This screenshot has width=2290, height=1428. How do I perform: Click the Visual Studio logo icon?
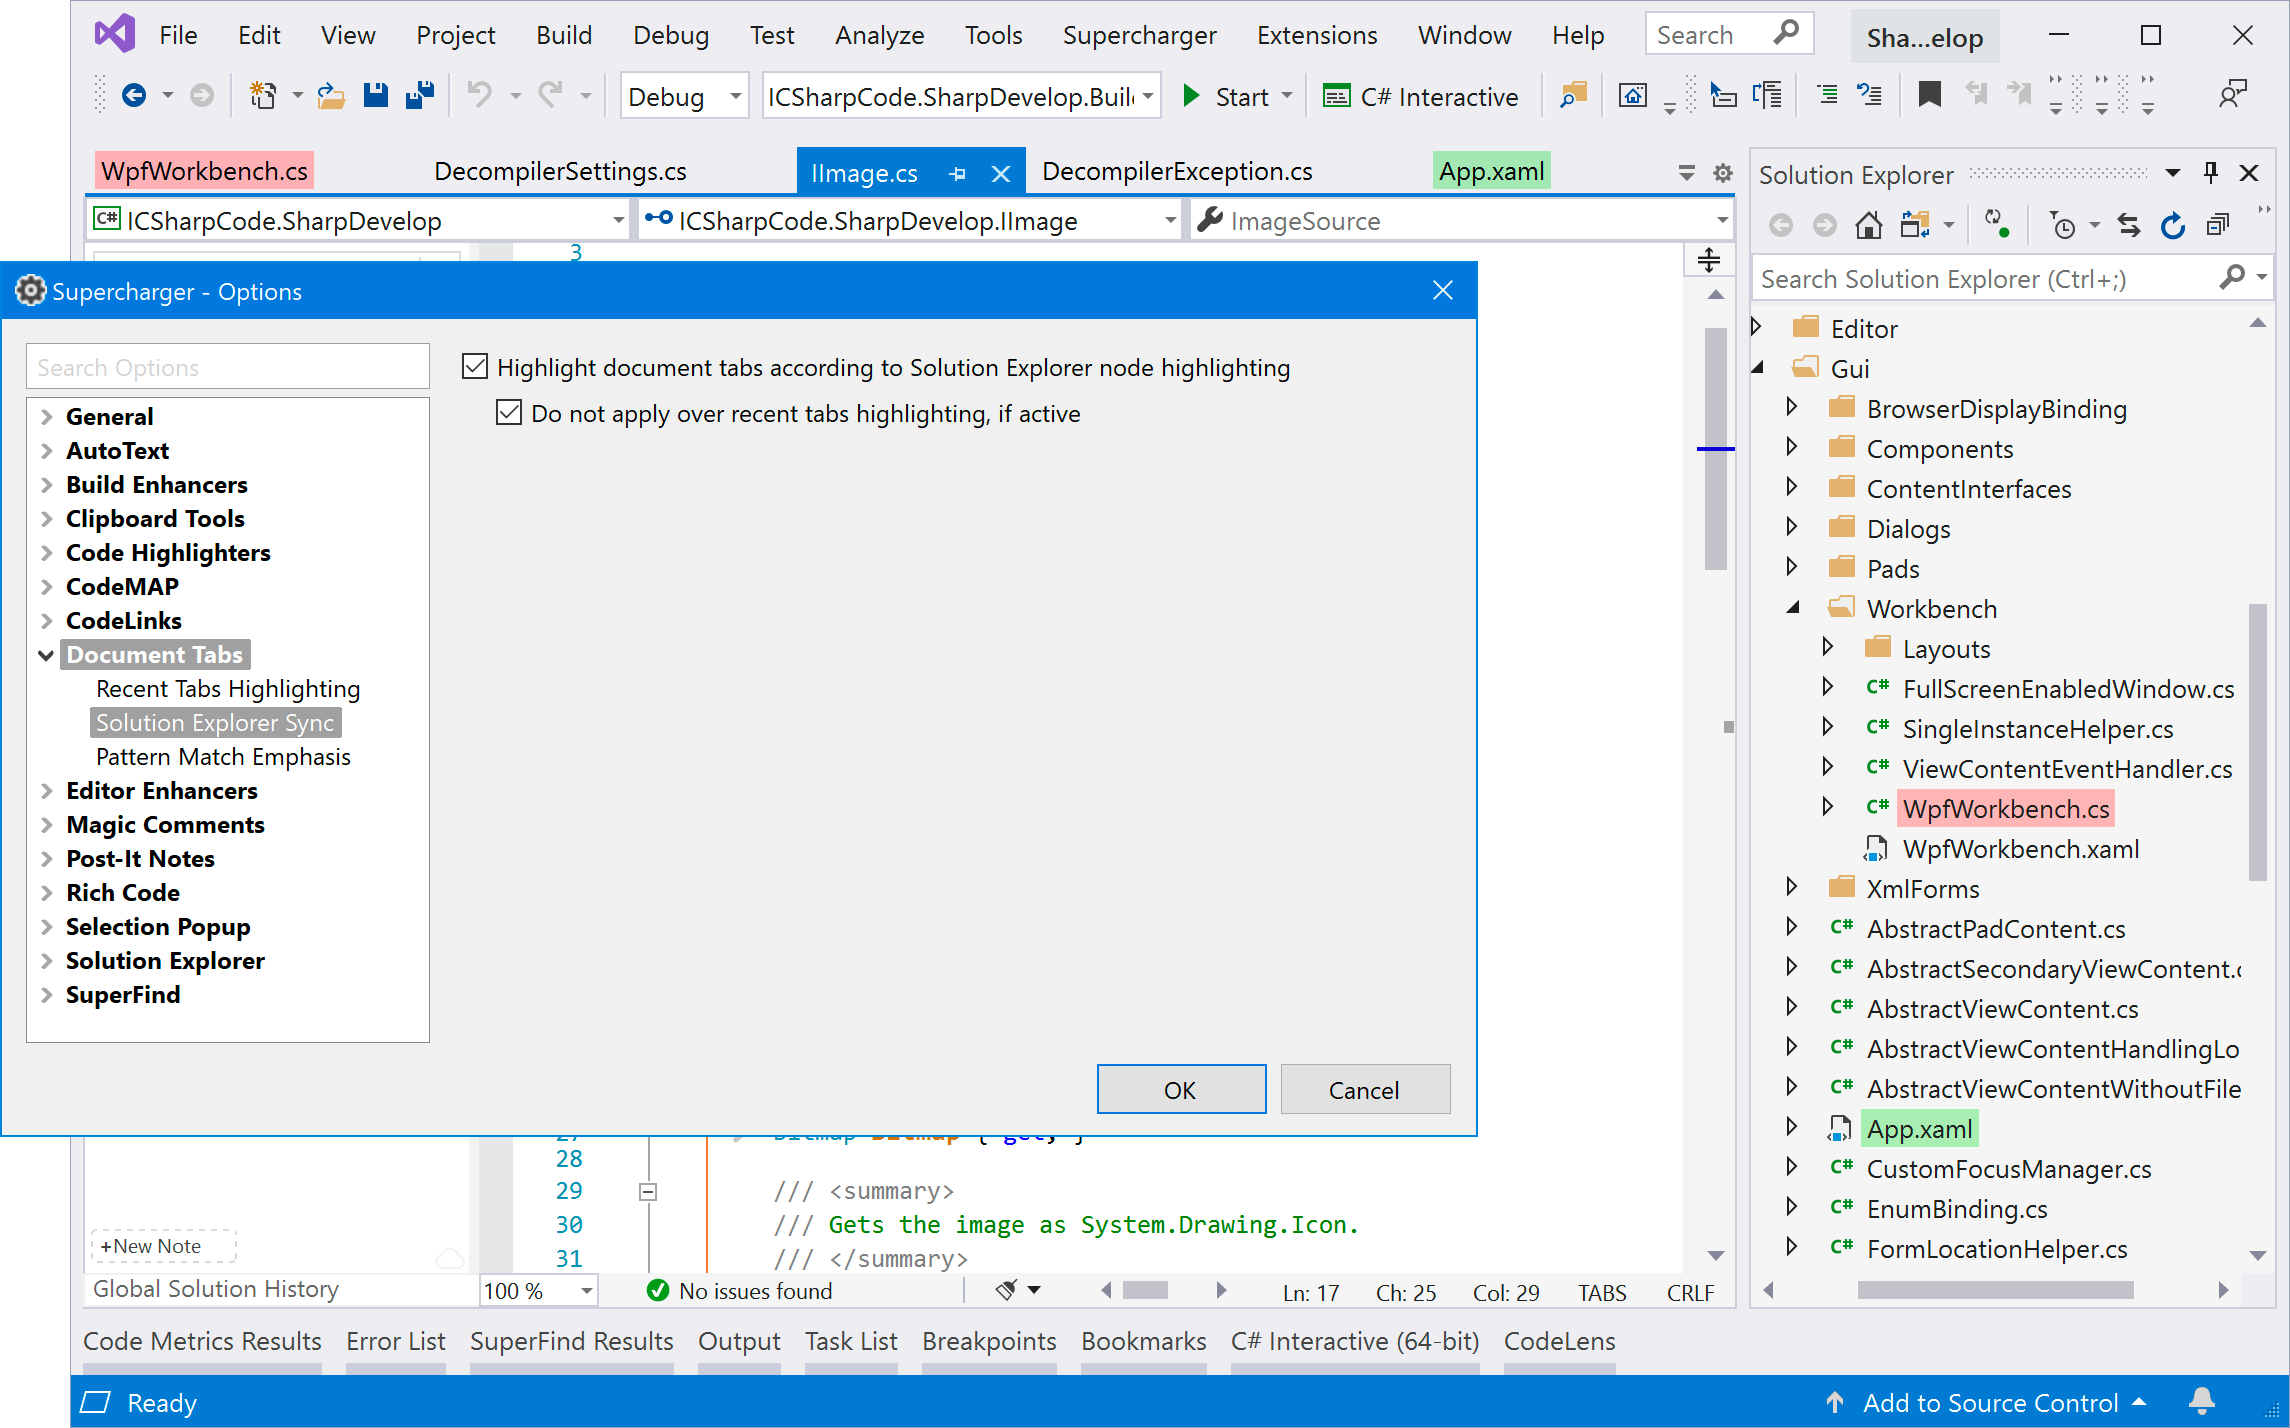point(114,34)
